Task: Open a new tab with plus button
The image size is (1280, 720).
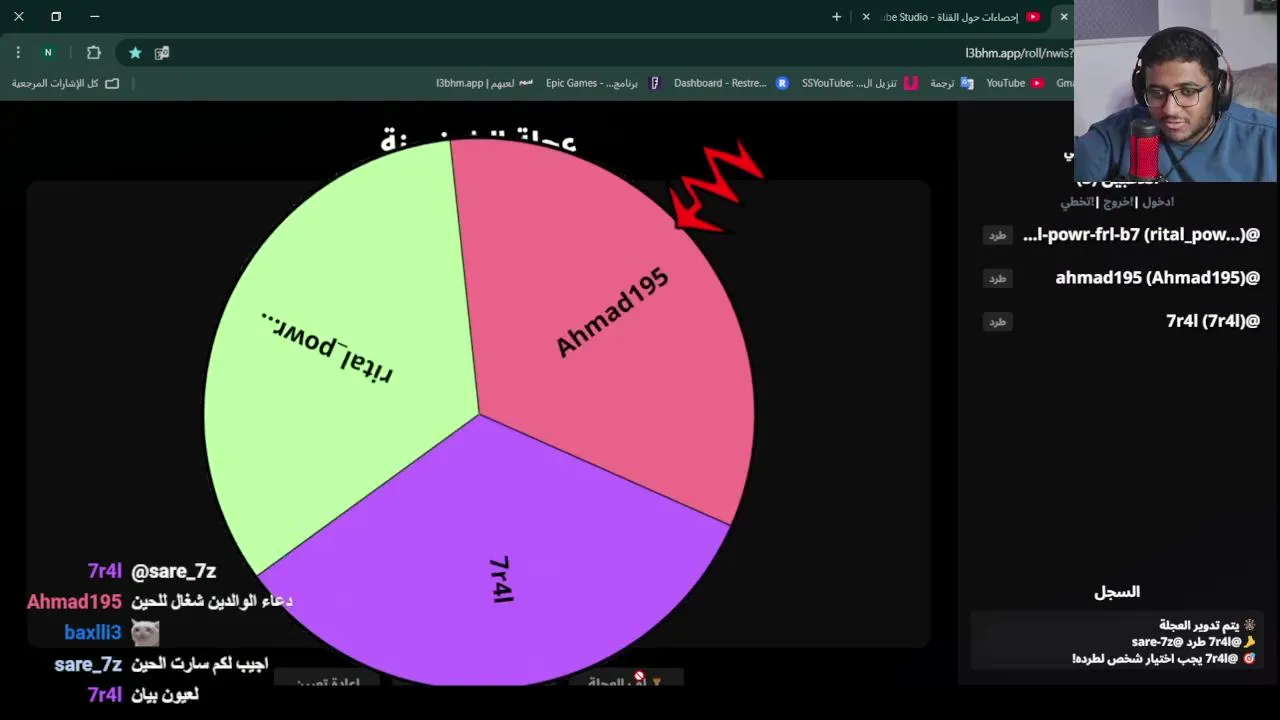Action: point(837,17)
